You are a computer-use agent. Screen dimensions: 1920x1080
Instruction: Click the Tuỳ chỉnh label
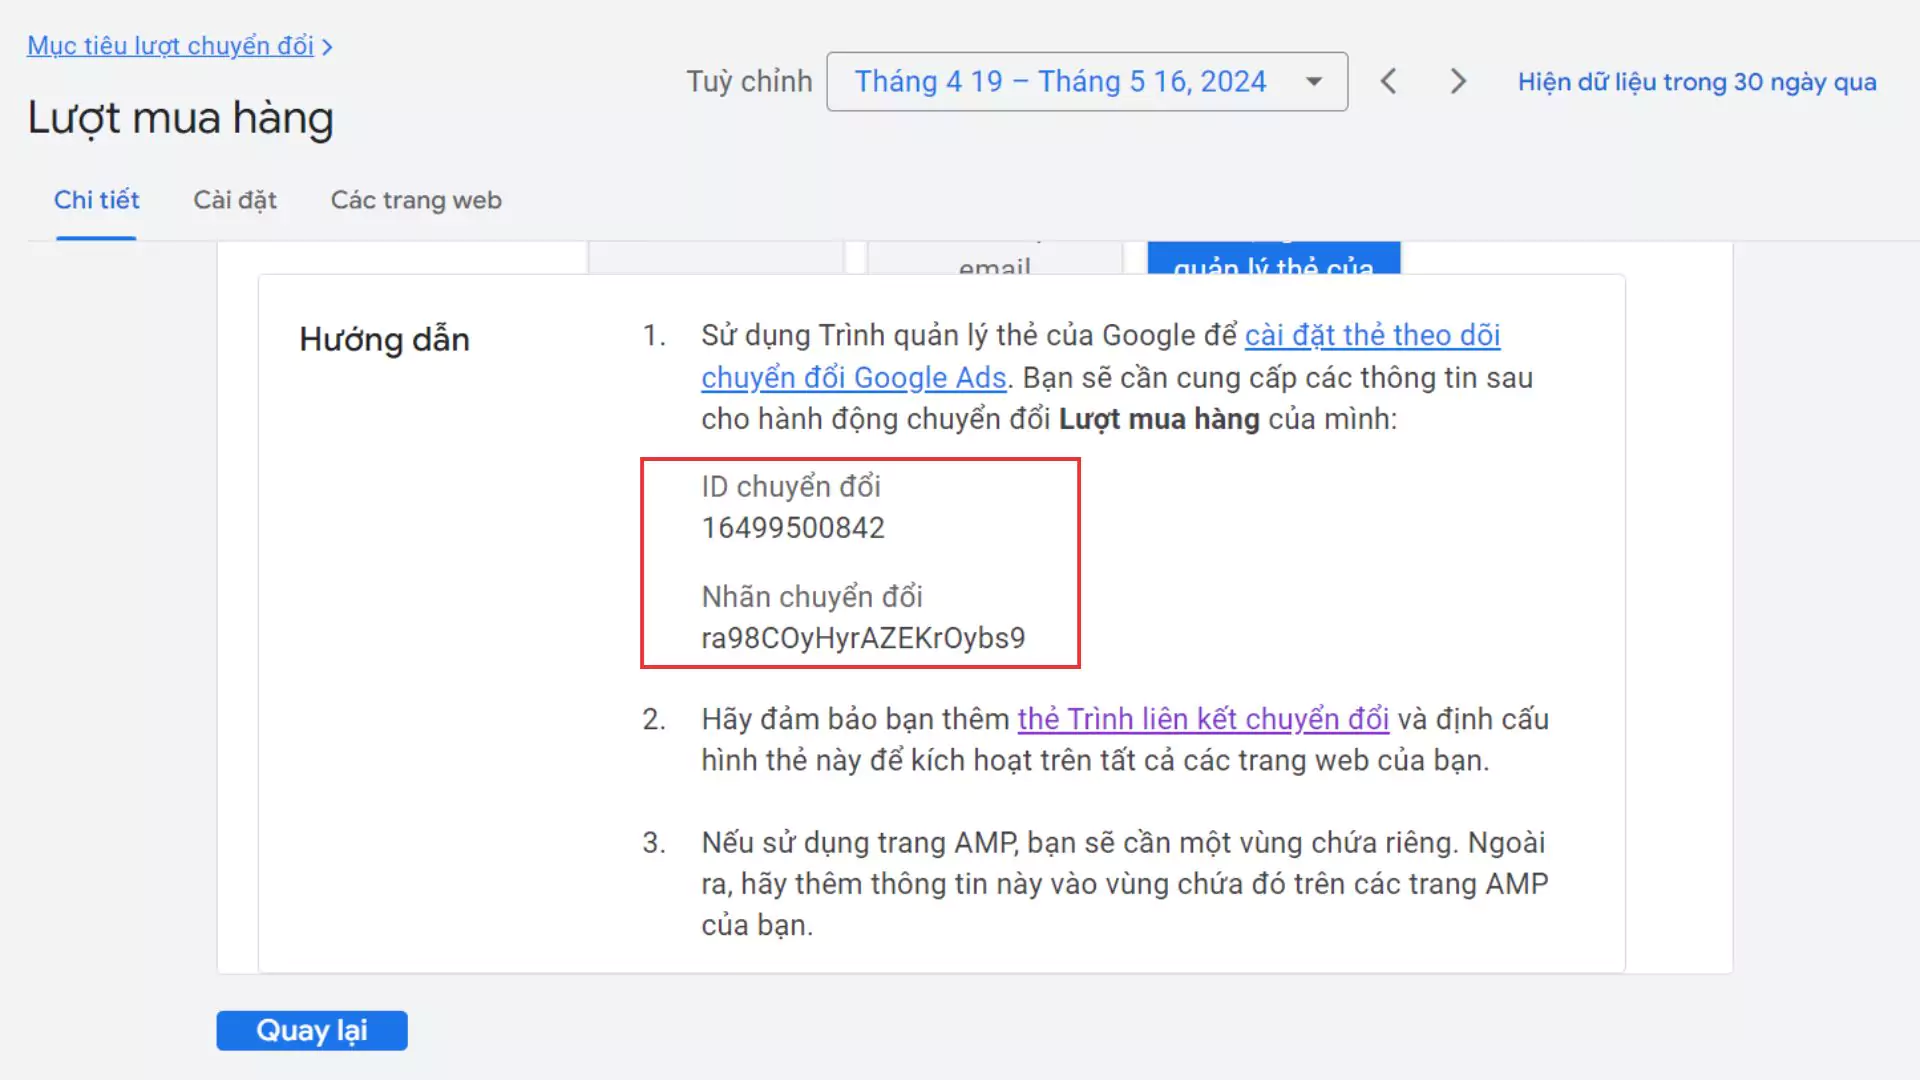tap(749, 81)
